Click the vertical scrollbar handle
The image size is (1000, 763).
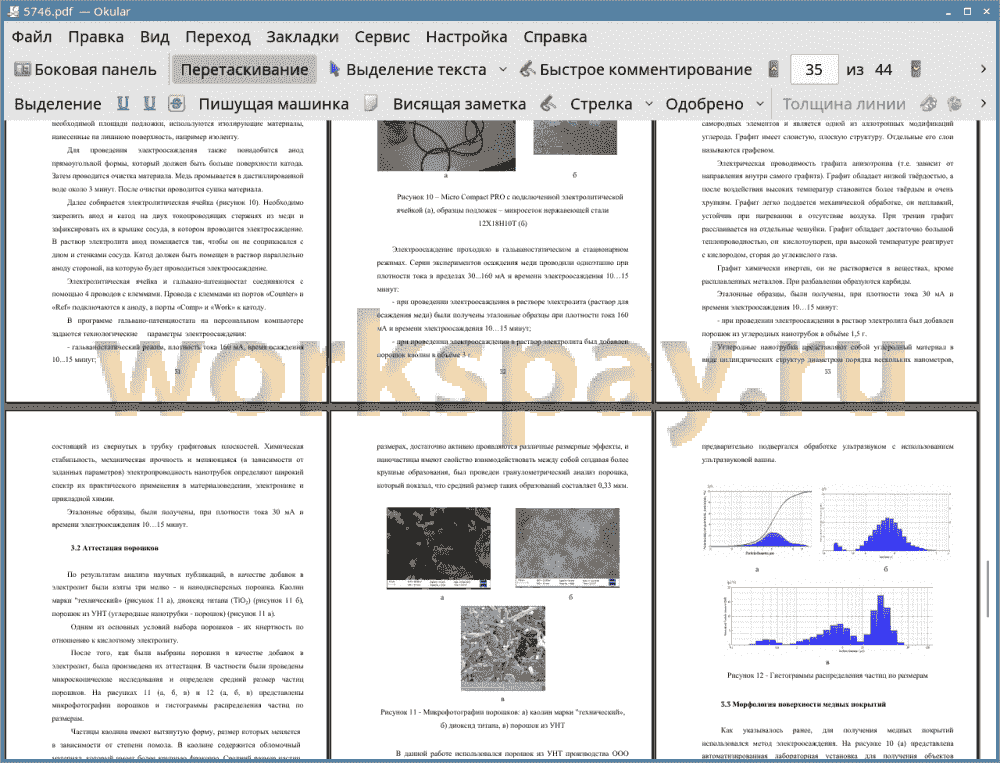coord(989,589)
